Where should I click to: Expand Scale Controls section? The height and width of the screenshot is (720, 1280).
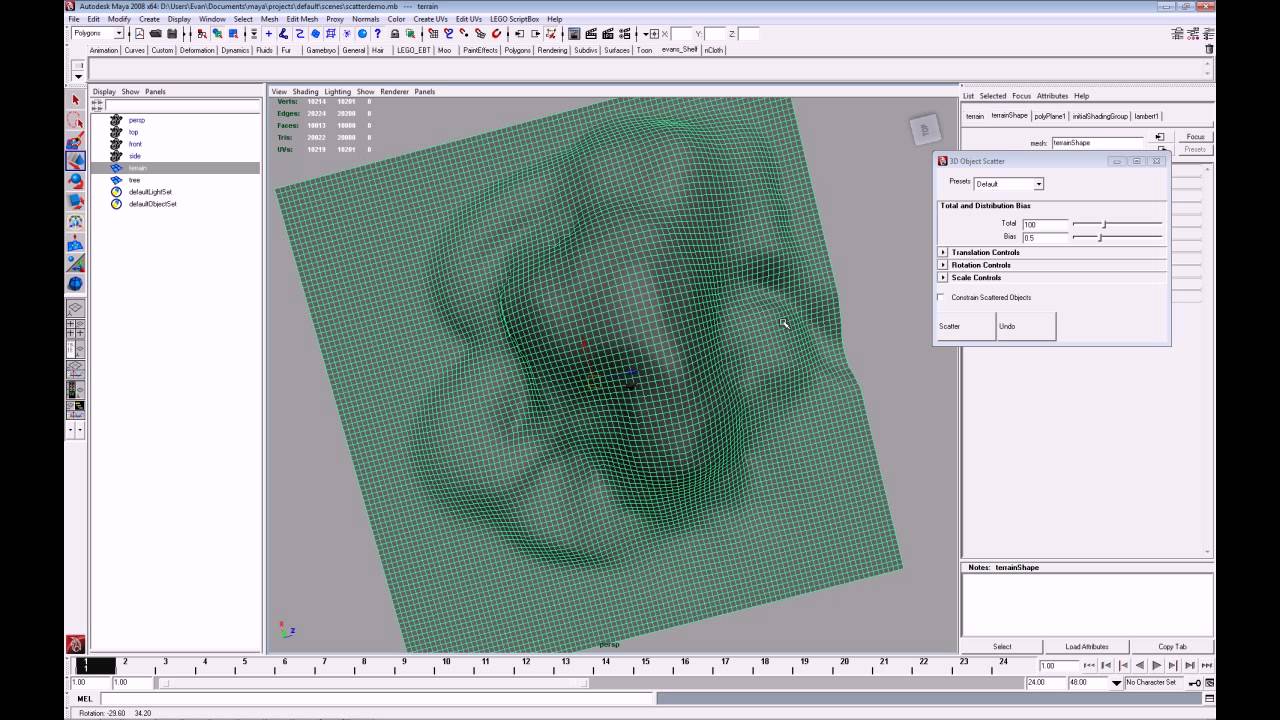943,277
